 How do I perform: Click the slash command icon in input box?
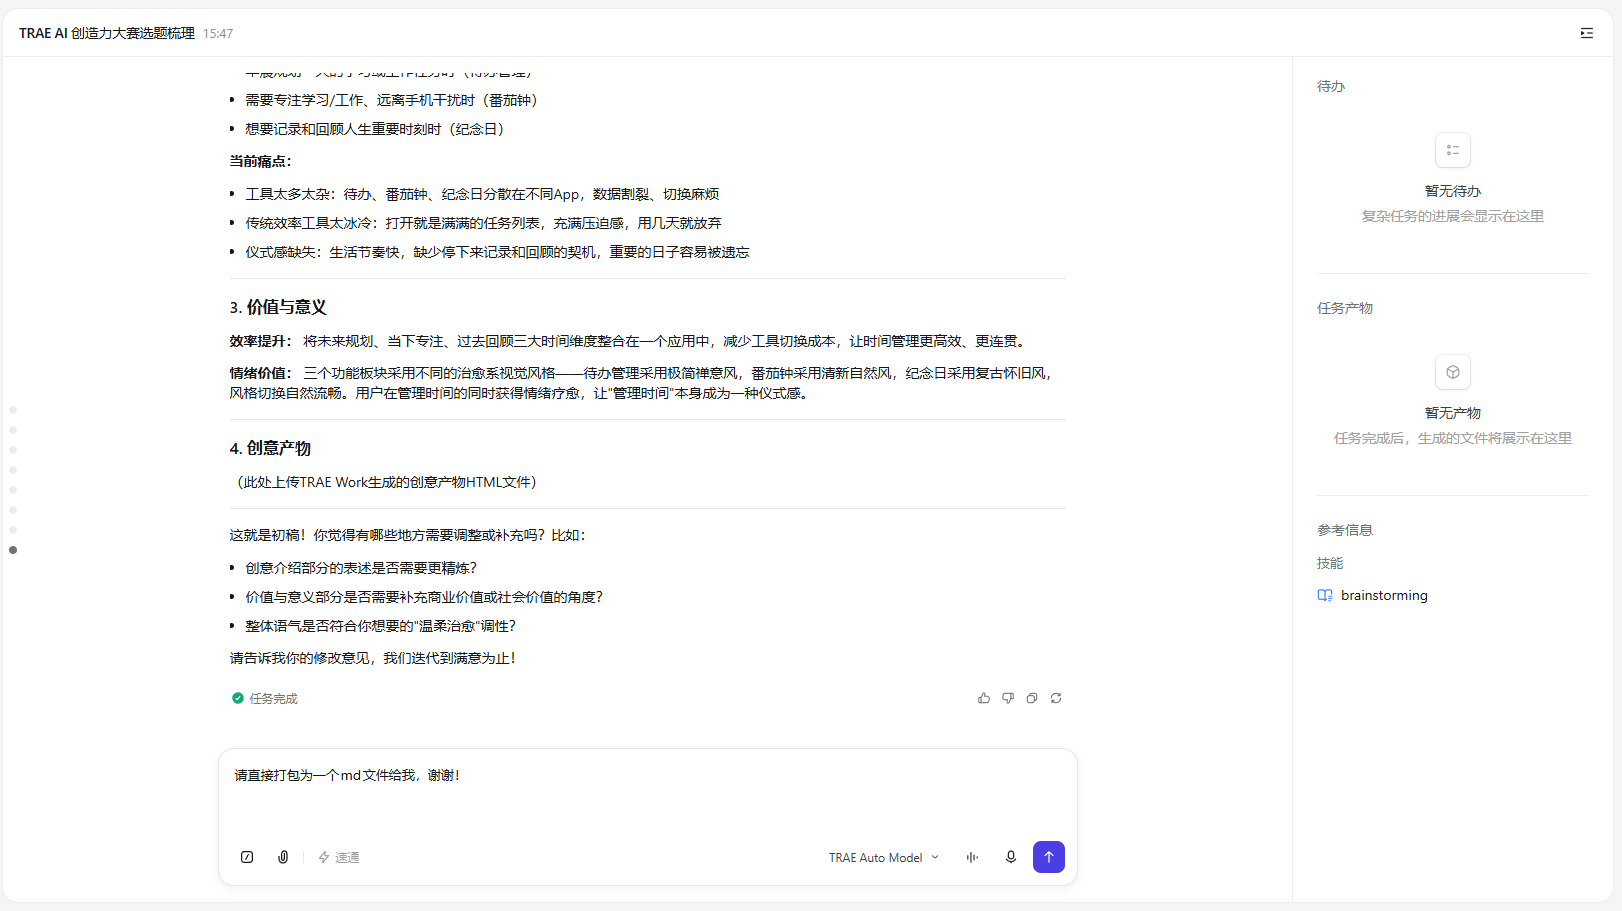click(x=247, y=857)
